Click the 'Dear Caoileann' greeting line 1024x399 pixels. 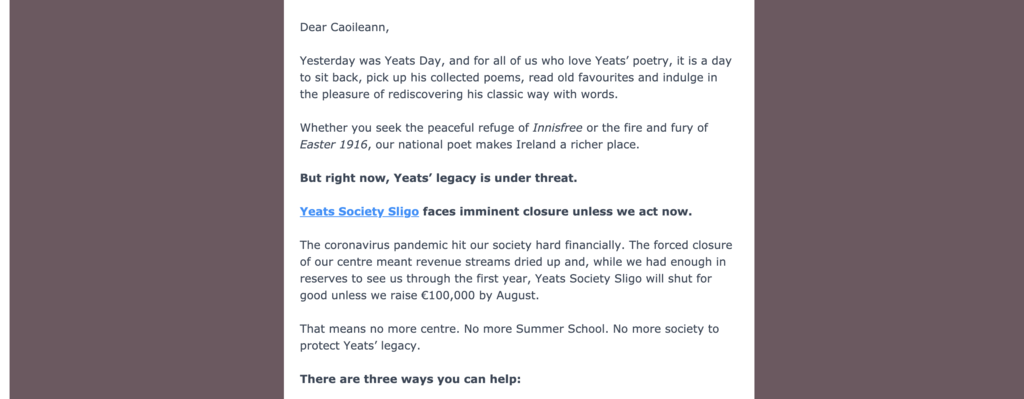pos(344,27)
